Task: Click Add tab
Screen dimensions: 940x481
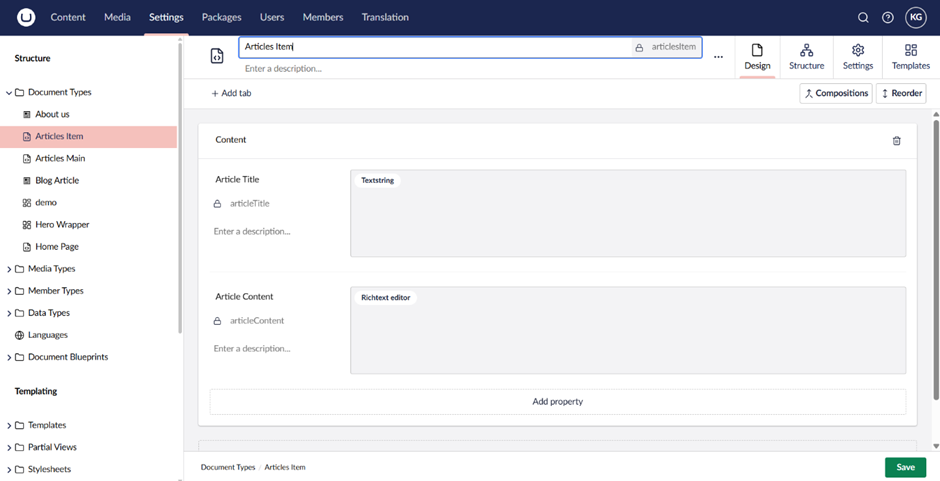Action: point(231,94)
